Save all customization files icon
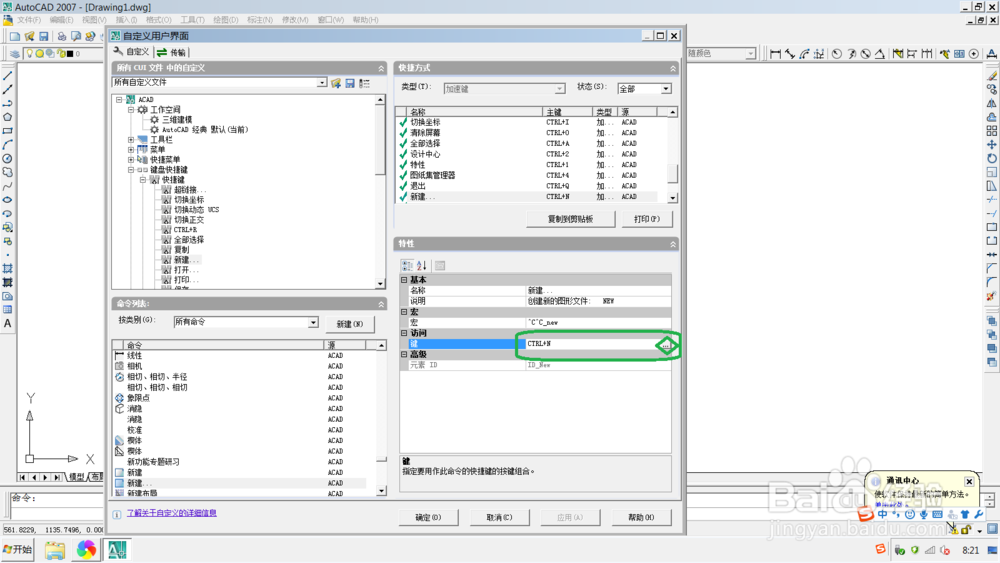The height and width of the screenshot is (563, 1000). (350, 84)
